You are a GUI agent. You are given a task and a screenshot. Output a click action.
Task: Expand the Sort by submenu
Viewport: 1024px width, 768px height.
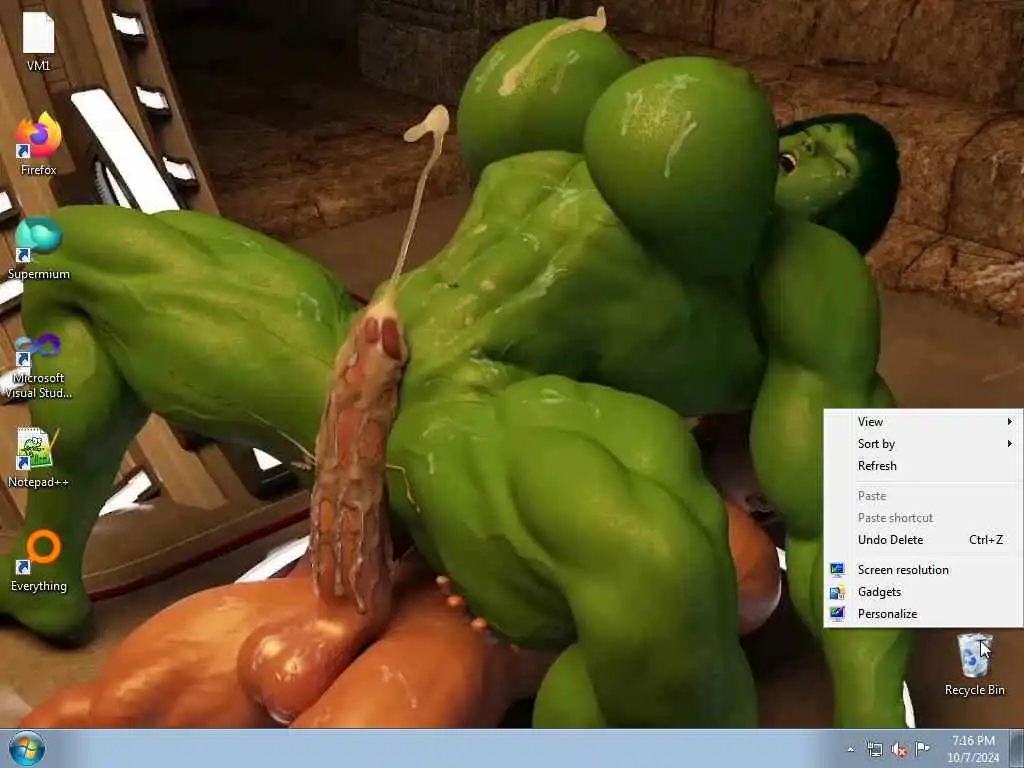[923, 444]
